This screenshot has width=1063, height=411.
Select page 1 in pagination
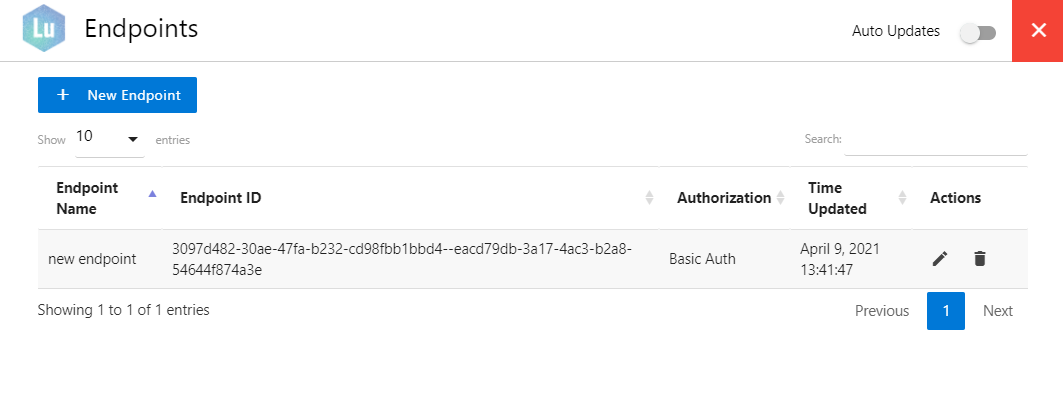tap(945, 311)
